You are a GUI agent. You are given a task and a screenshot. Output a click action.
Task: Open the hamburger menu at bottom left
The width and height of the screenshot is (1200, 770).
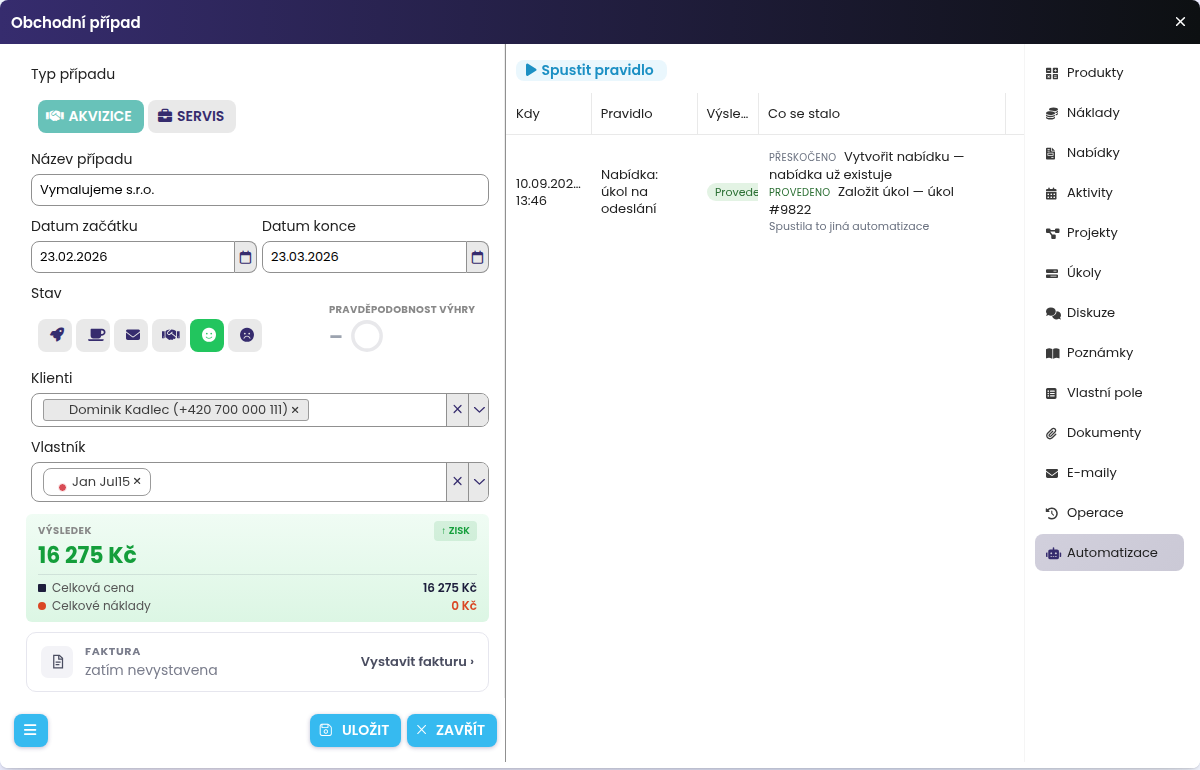(31, 730)
